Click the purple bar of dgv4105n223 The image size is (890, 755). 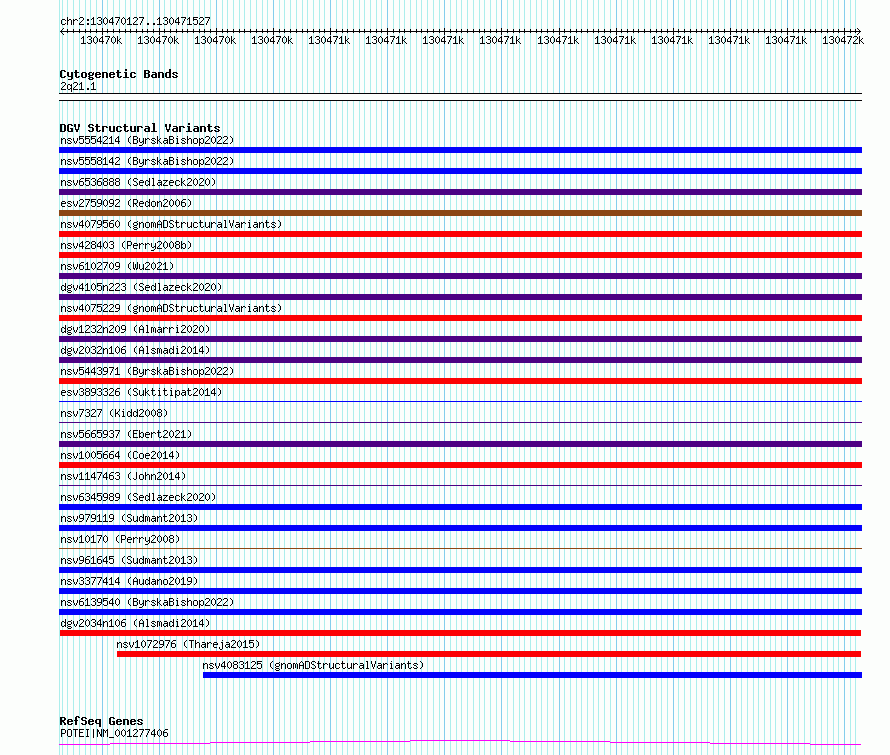click(x=460, y=297)
